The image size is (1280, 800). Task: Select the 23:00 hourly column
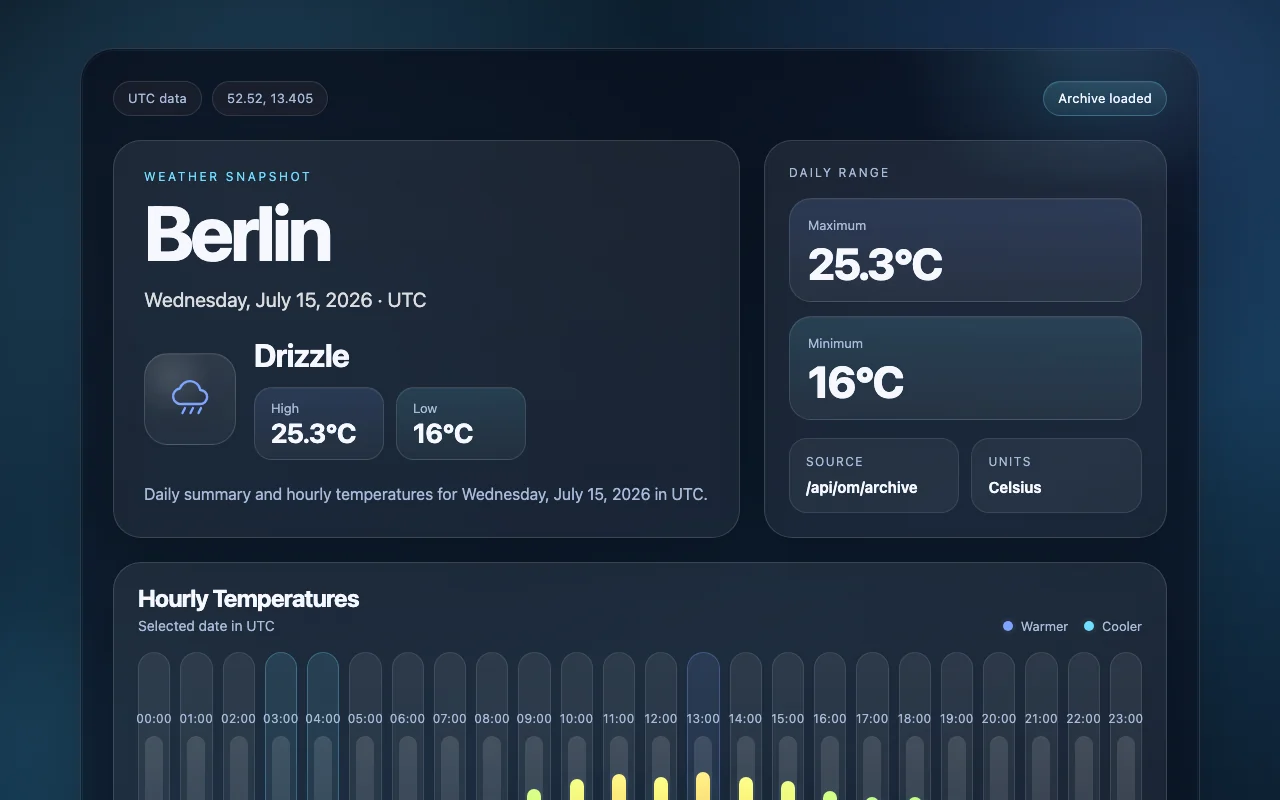[x=1126, y=726]
